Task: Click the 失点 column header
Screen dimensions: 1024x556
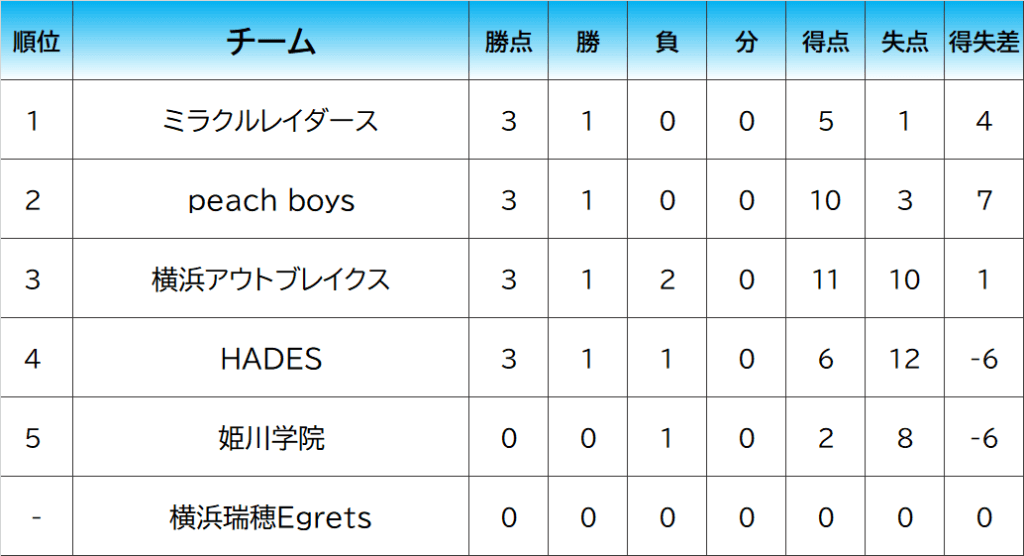Action: click(x=905, y=42)
